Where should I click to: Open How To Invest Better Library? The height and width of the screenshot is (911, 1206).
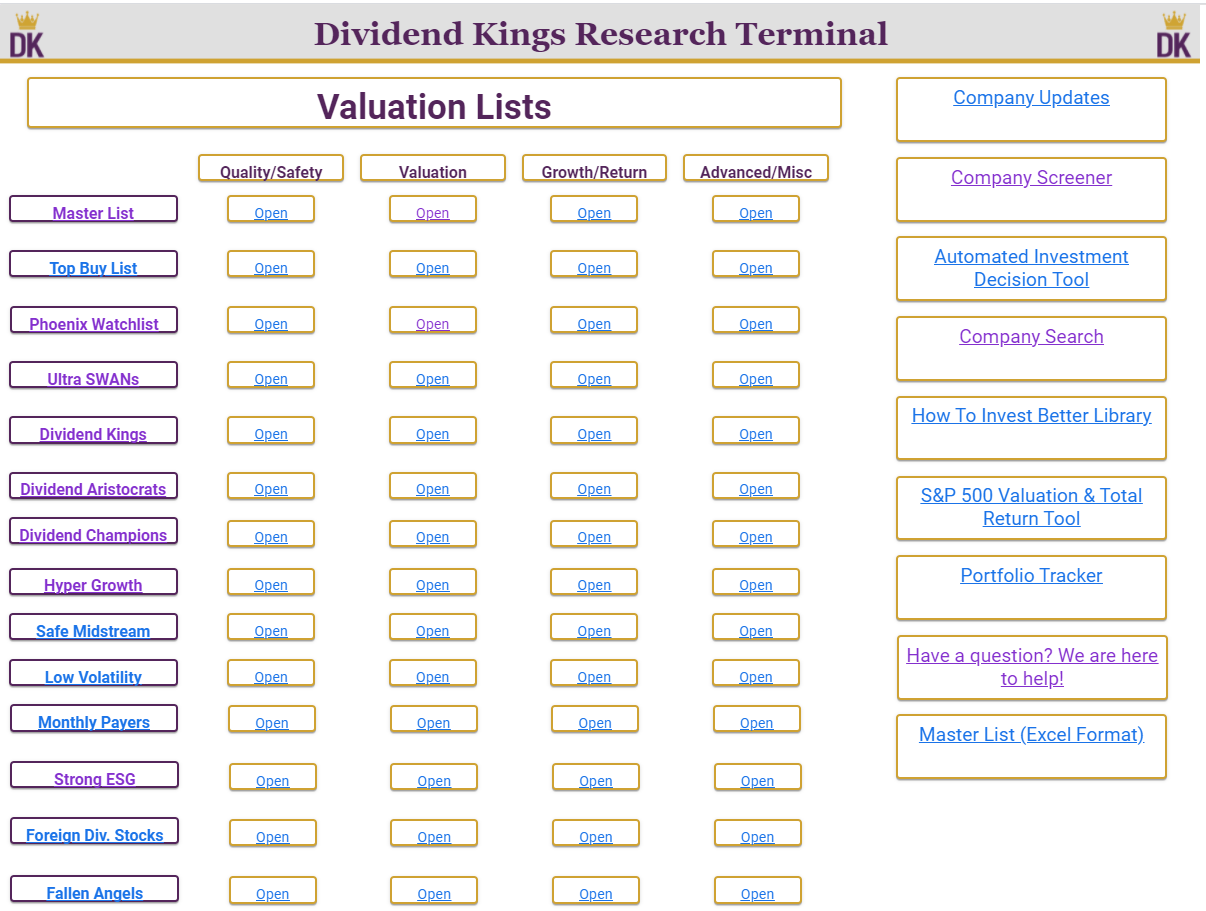tap(1031, 416)
